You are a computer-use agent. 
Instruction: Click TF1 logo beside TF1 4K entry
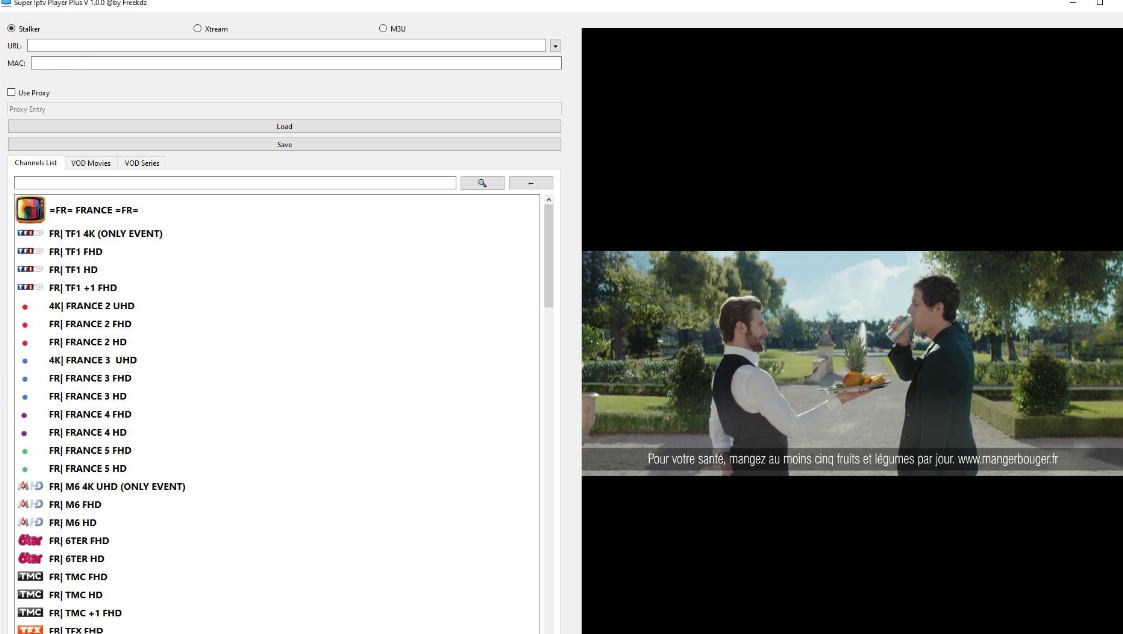click(30, 234)
